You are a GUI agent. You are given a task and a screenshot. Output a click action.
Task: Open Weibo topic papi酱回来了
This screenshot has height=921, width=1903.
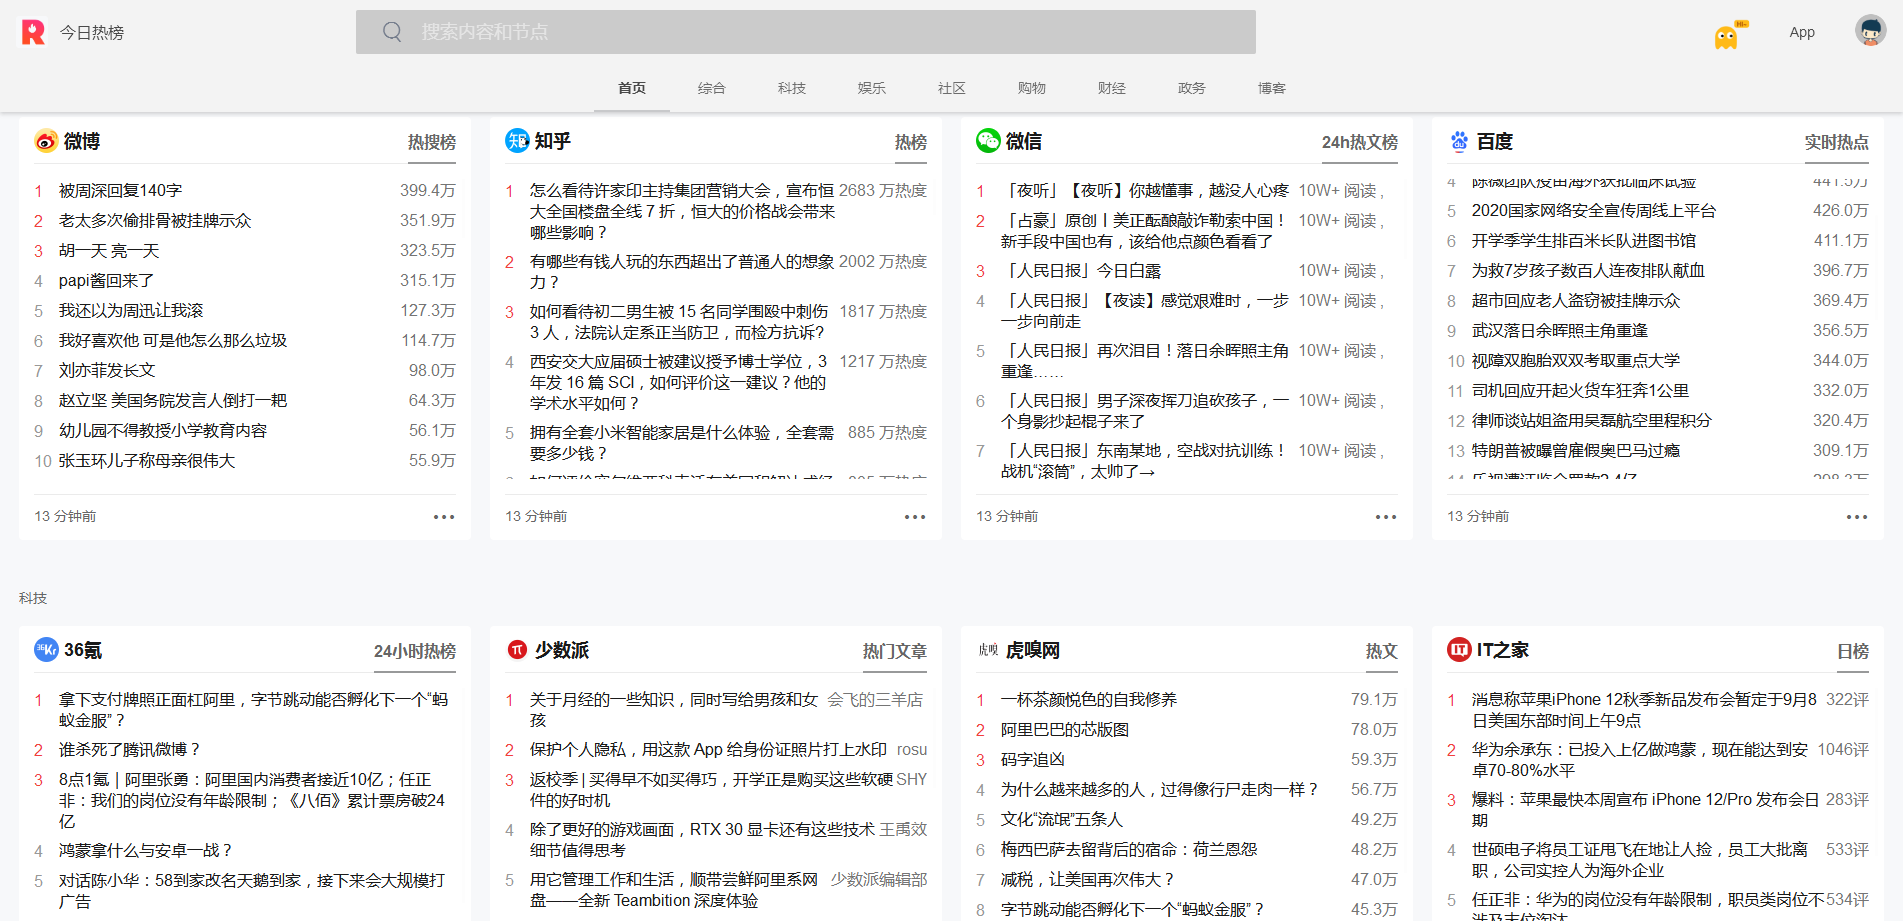point(106,280)
